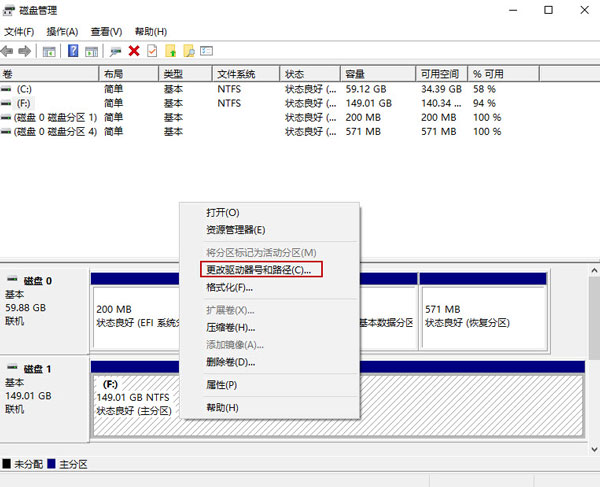The height and width of the screenshot is (487, 600).
Task: Open the 文件(F) menu
Action: pos(19,32)
